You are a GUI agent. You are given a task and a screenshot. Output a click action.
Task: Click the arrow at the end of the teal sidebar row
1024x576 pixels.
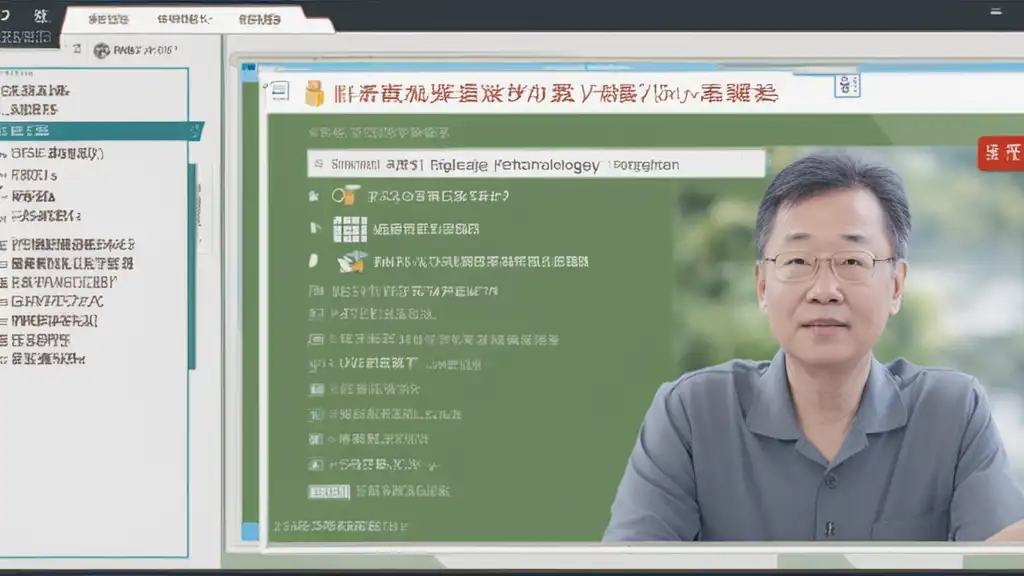pos(195,131)
